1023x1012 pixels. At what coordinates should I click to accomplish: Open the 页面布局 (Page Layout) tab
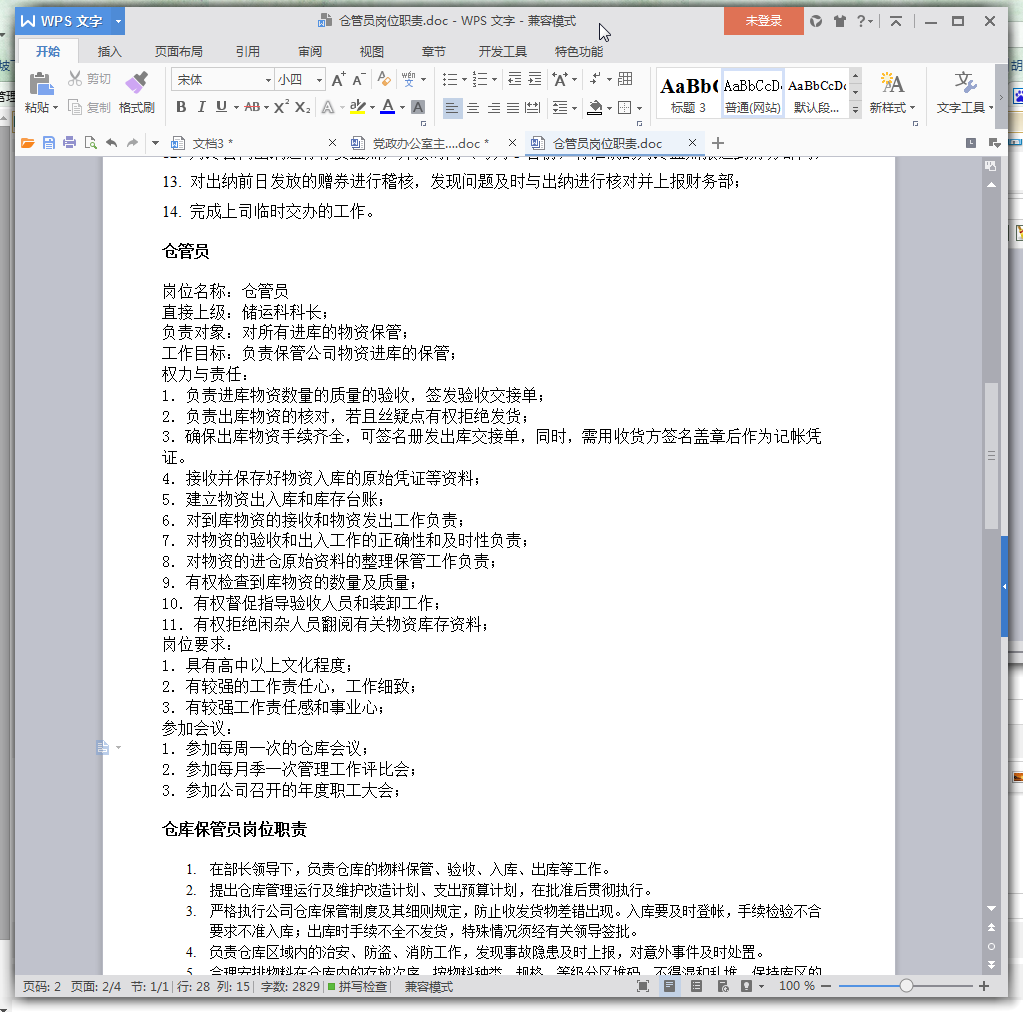point(178,52)
